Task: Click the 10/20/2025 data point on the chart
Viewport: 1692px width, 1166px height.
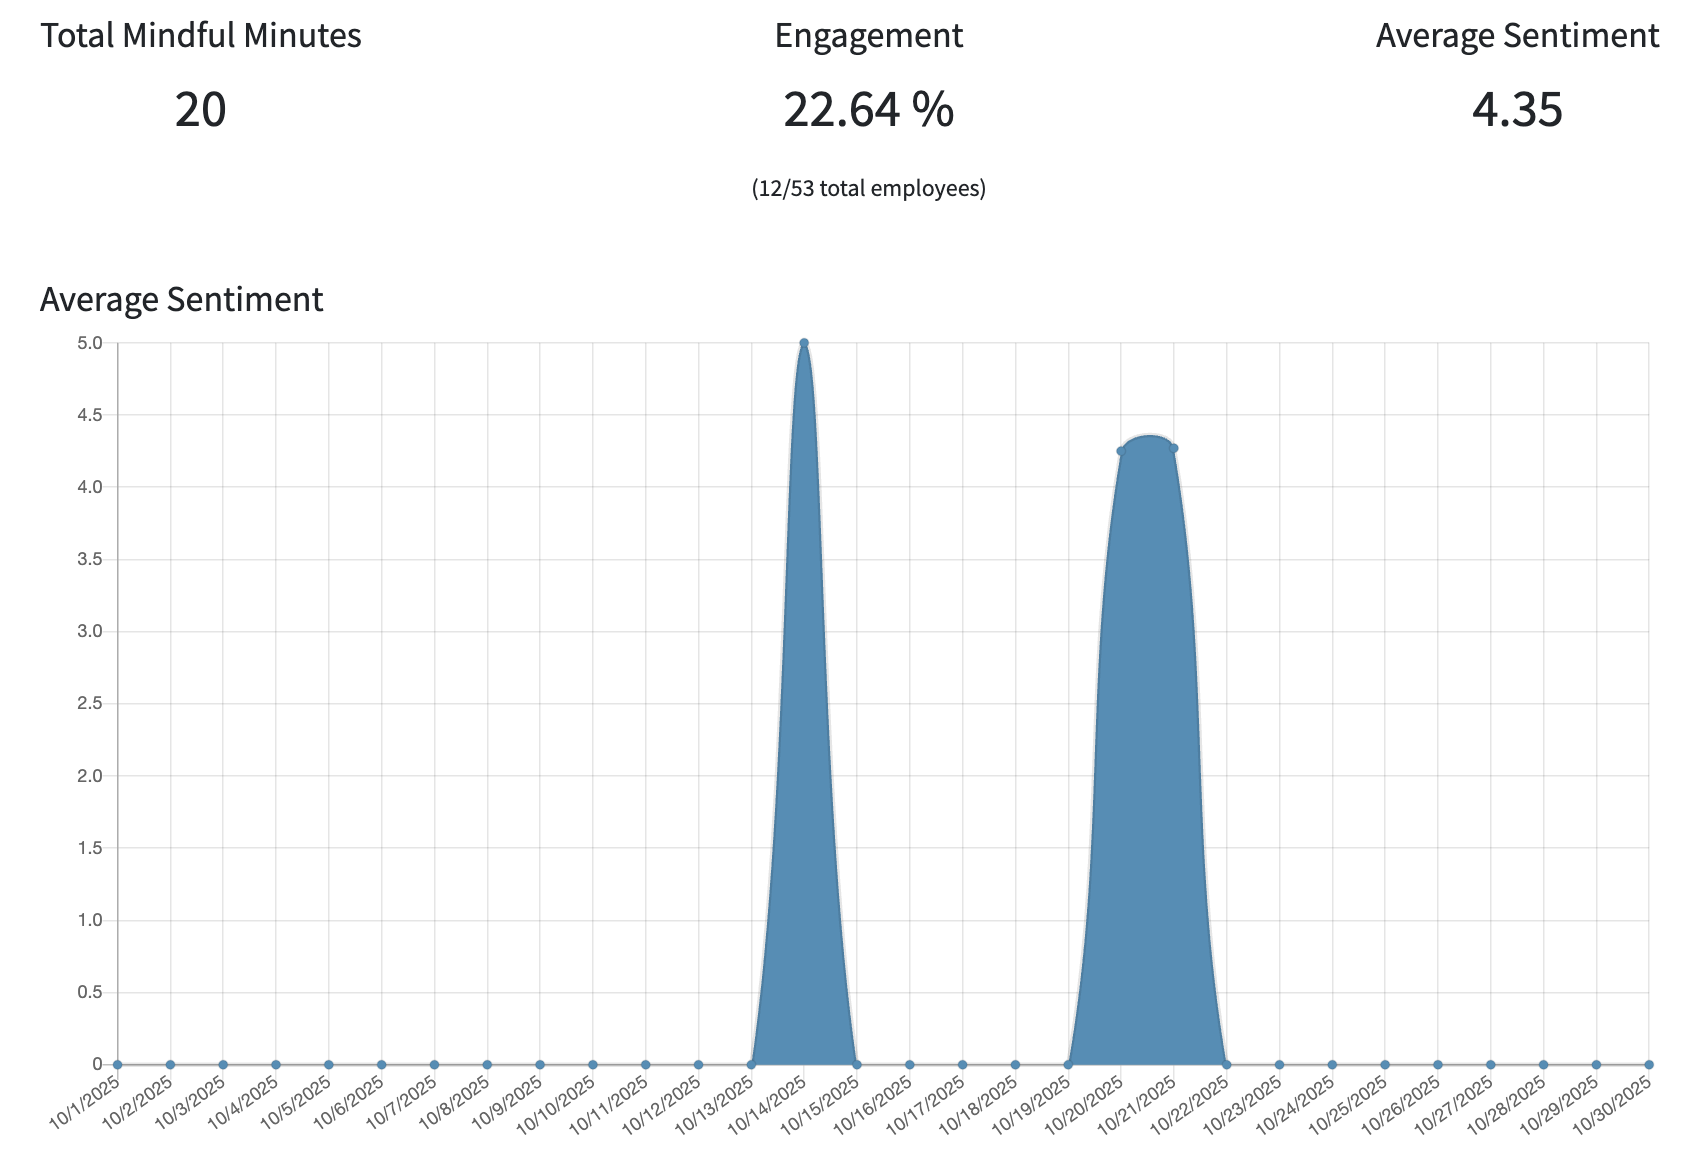Action: point(1121,451)
